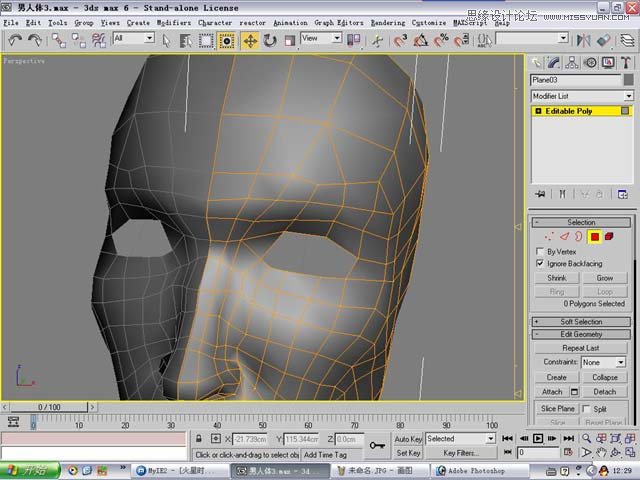Expand the Soft Selection rollout
This screenshot has height=480, width=640.
[581, 322]
